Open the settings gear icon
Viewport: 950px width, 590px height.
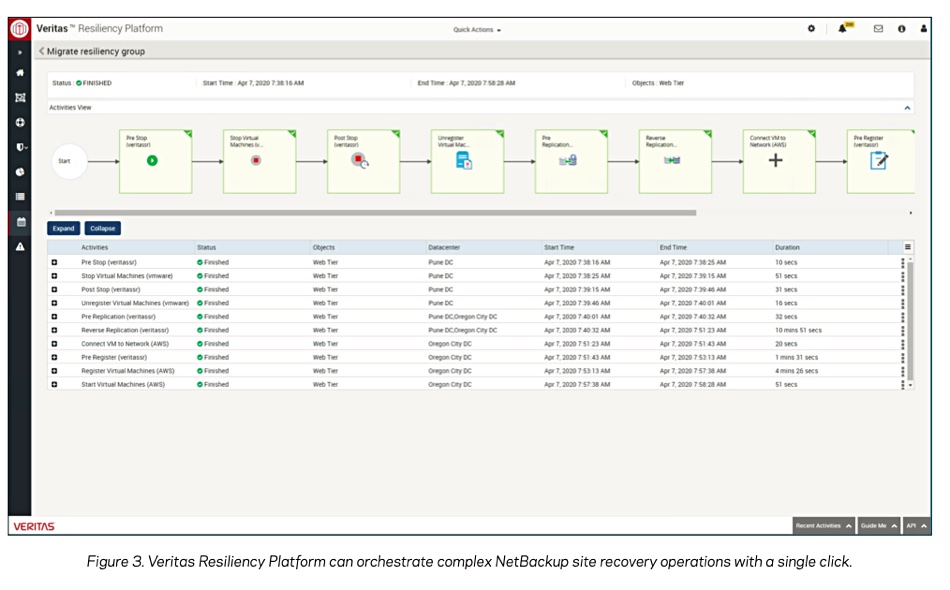point(811,28)
